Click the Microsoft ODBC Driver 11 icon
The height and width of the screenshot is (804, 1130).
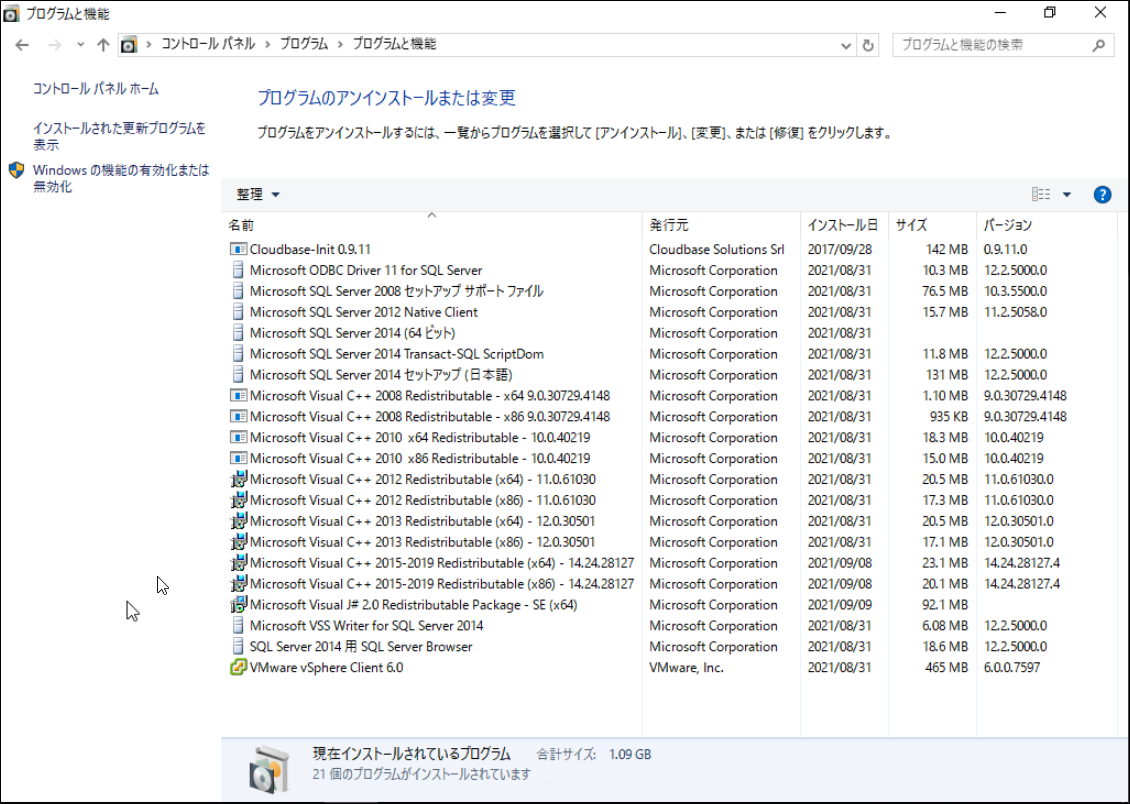(x=238, y=270)
